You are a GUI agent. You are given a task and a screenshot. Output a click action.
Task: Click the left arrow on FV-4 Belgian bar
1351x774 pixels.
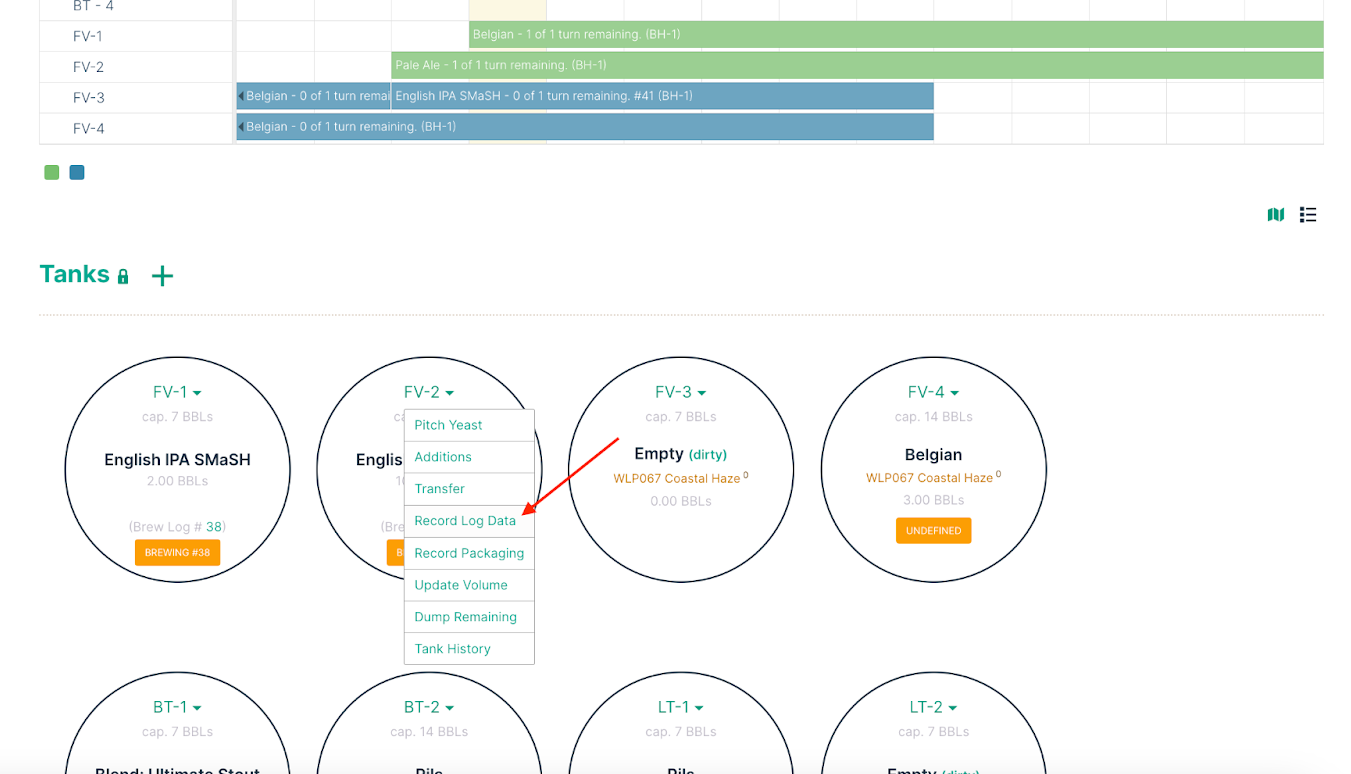tap(241, 127)
